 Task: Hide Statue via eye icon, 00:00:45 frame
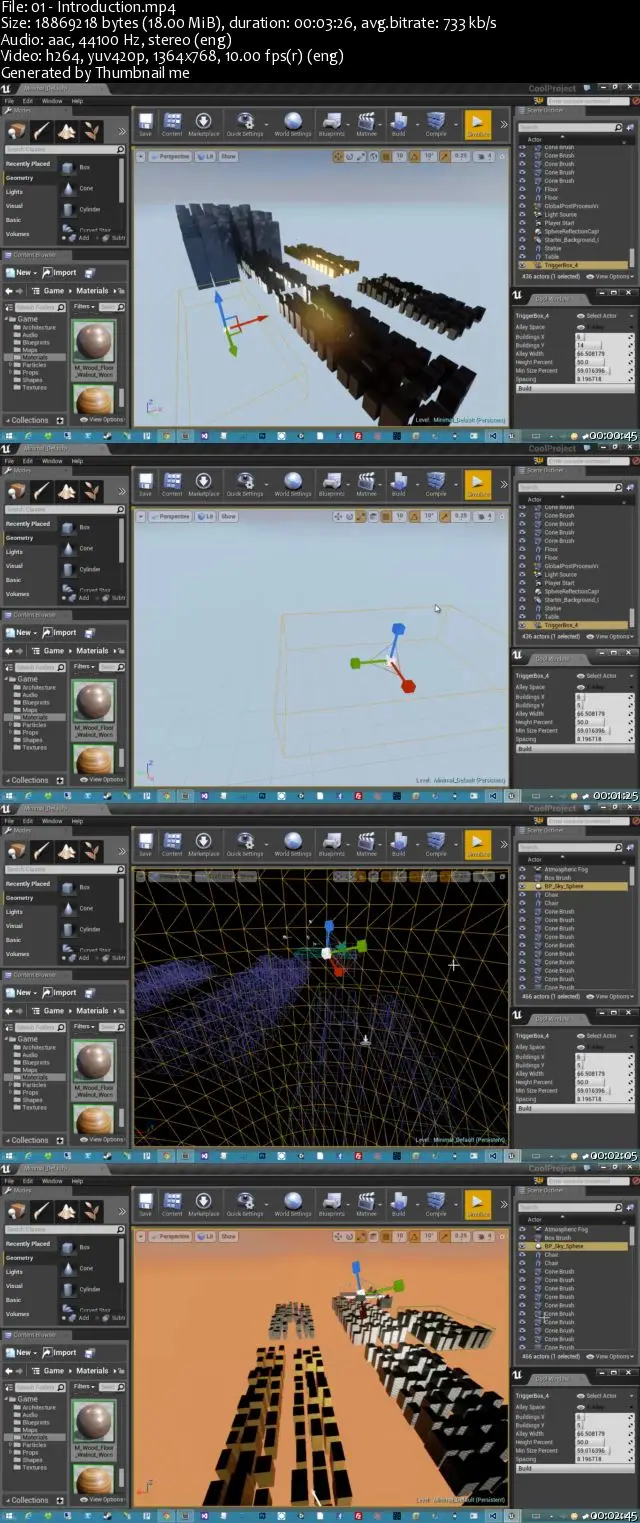[x=522, y=248]
